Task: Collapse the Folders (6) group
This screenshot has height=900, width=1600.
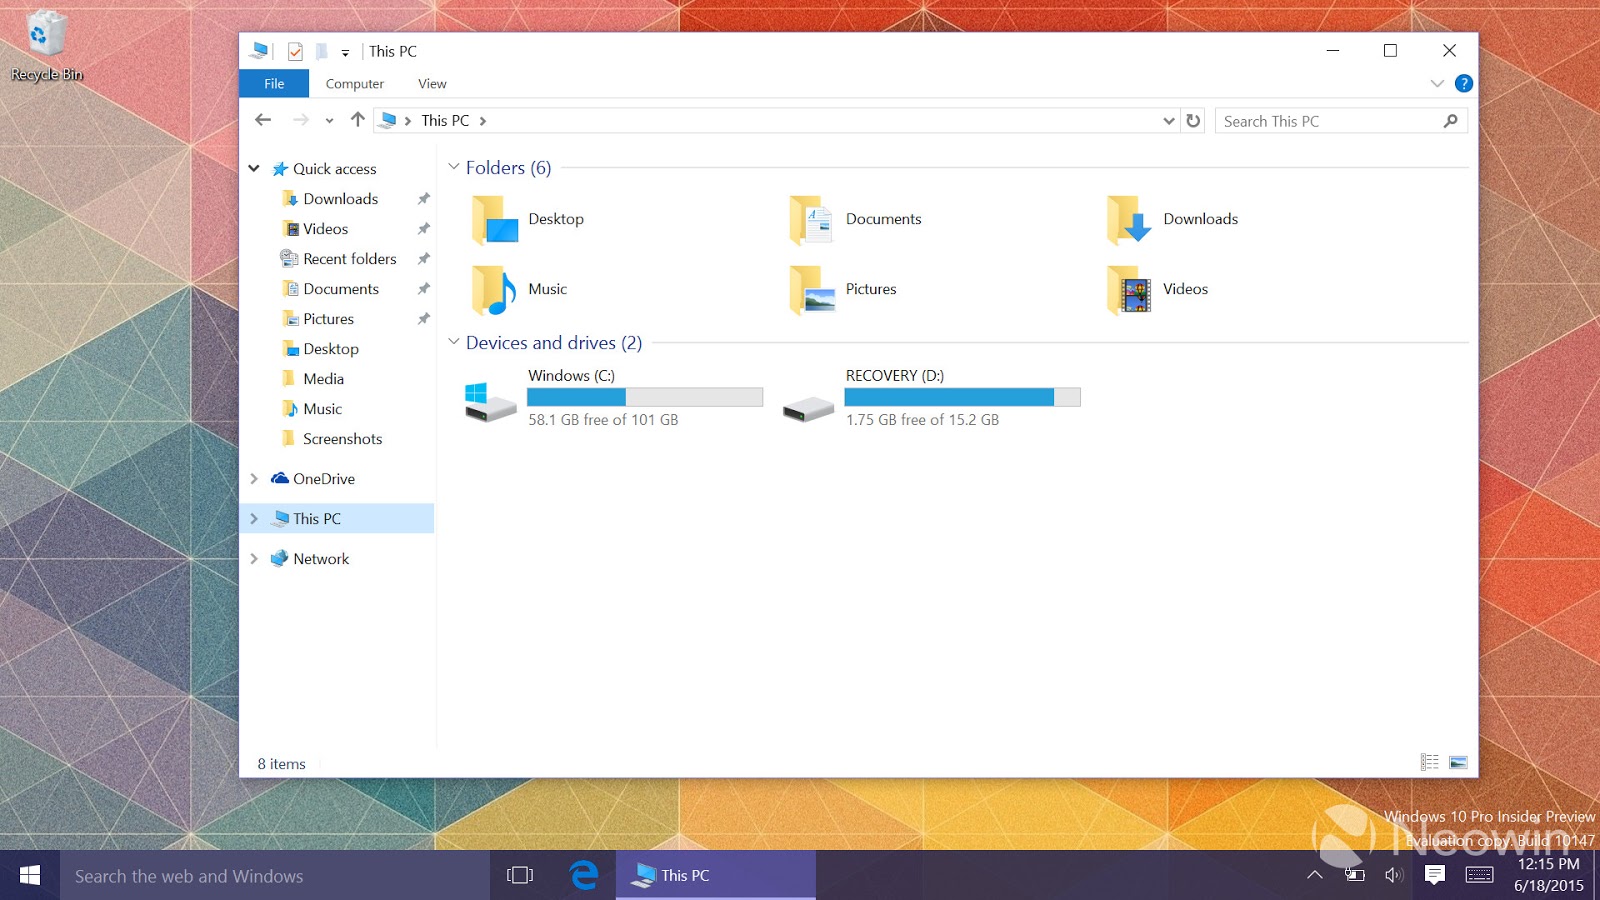Action: pyautogui.click(x=454, y=167)
